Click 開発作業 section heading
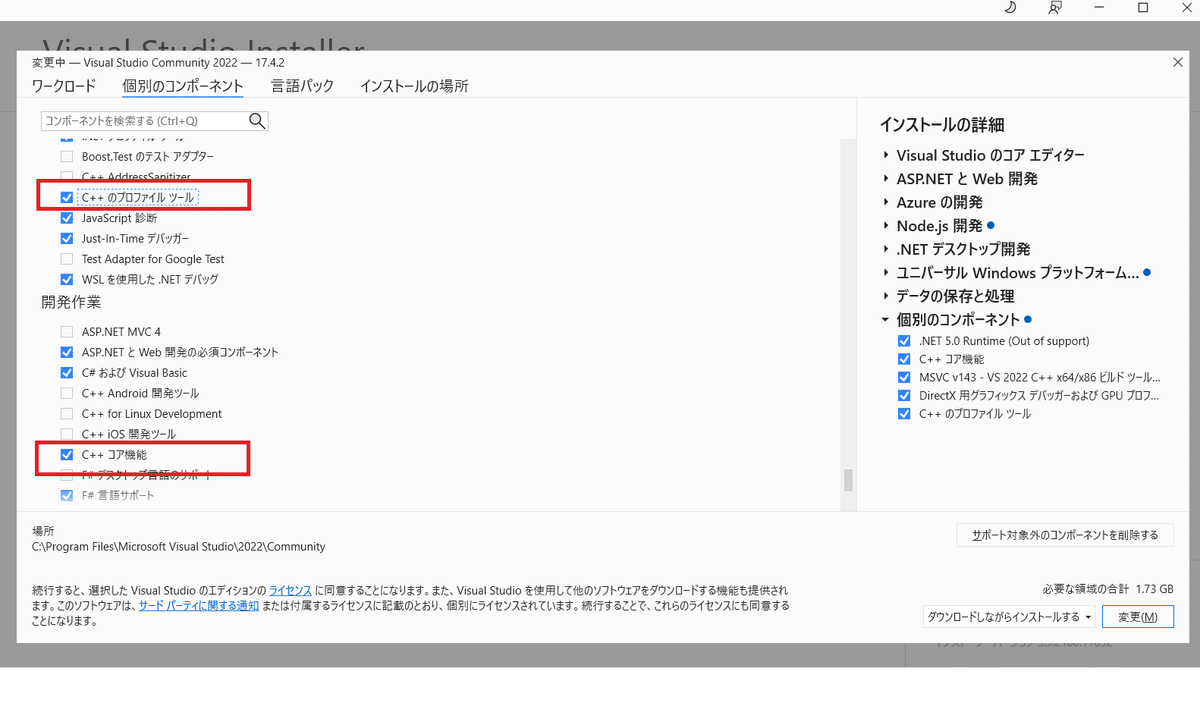 point(71,302)
